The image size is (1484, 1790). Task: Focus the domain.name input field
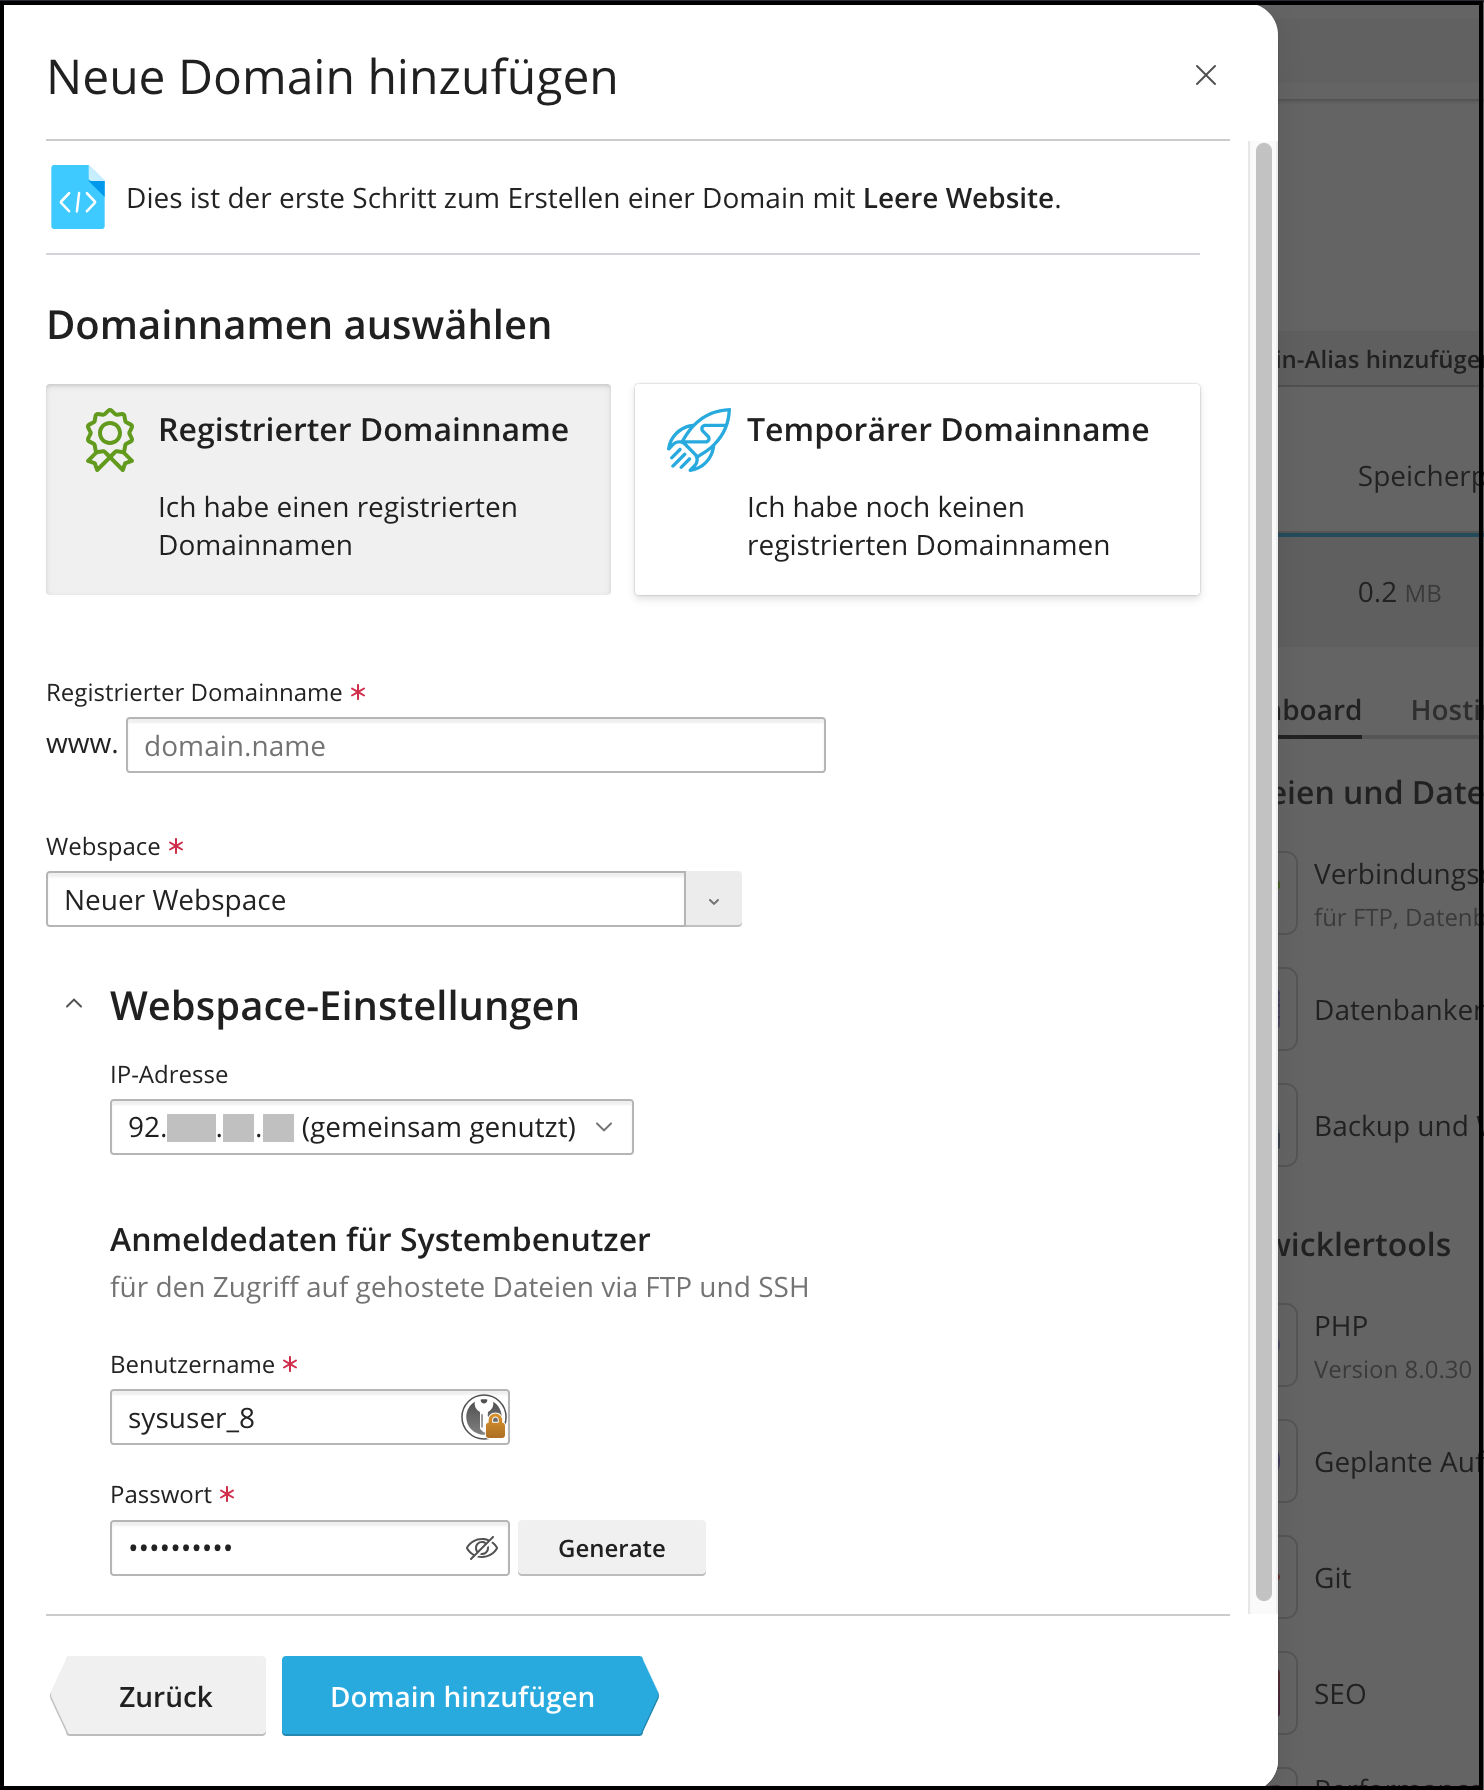pos(476,745)
